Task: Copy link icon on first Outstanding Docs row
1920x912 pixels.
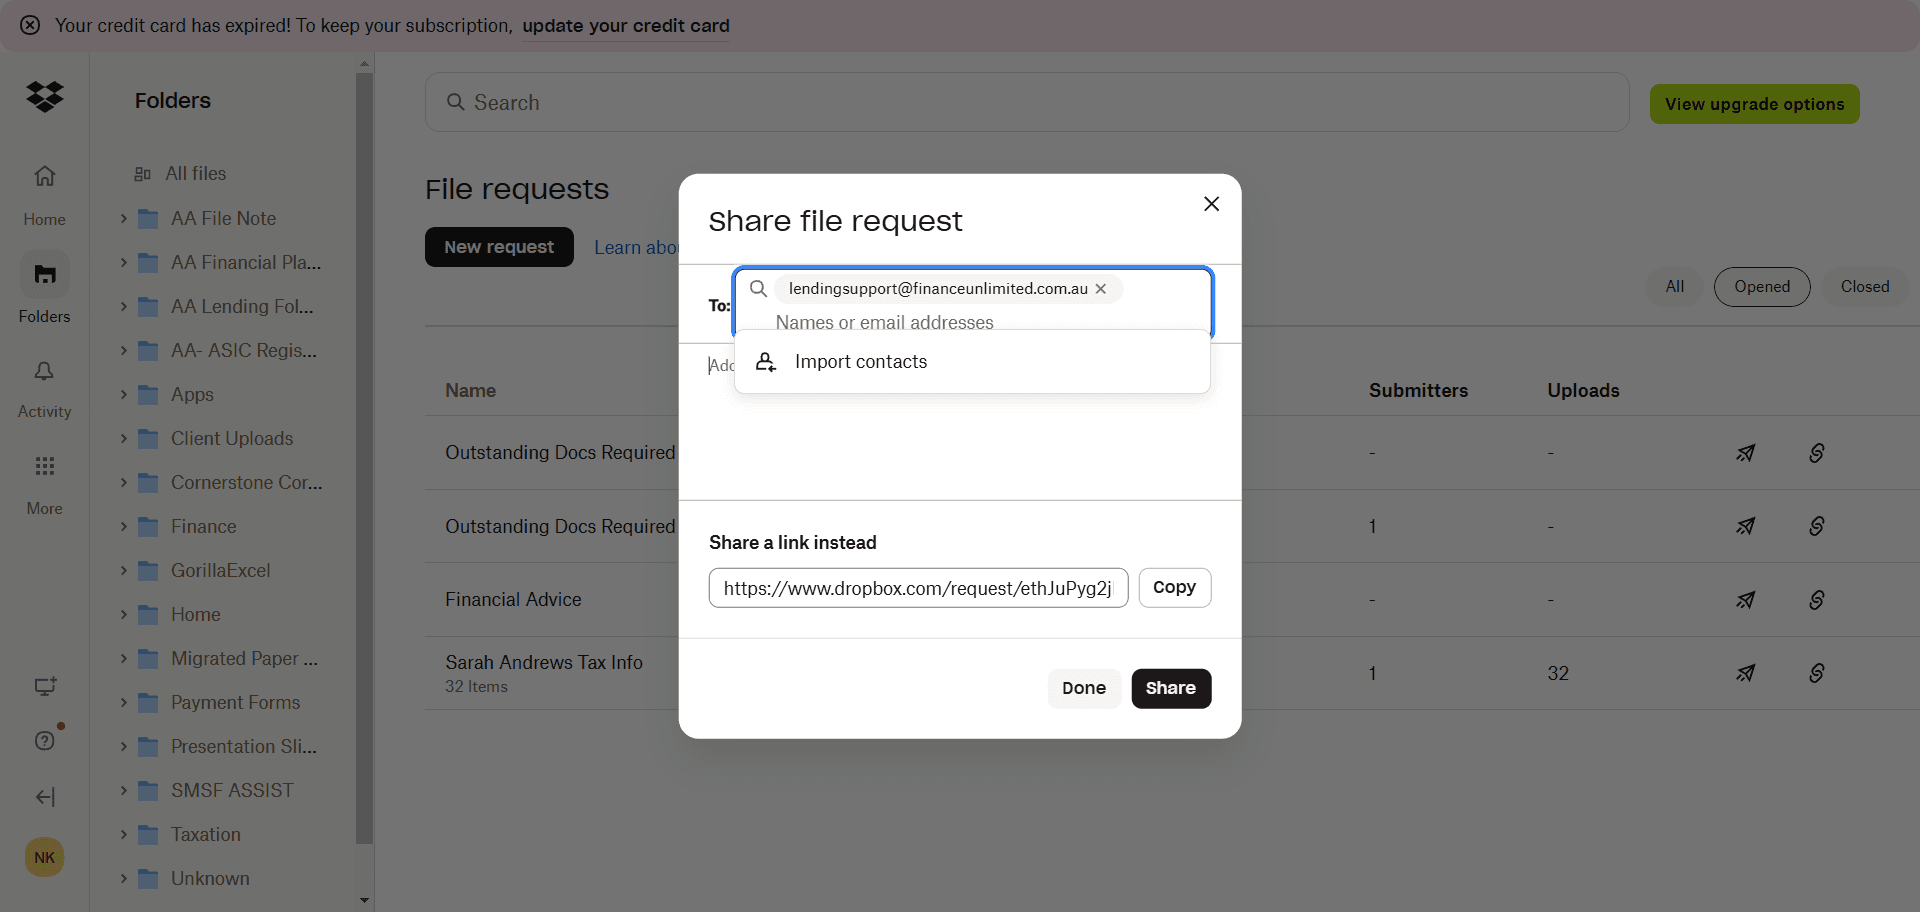Action: pyautogui.click(x=1817, y=453)
